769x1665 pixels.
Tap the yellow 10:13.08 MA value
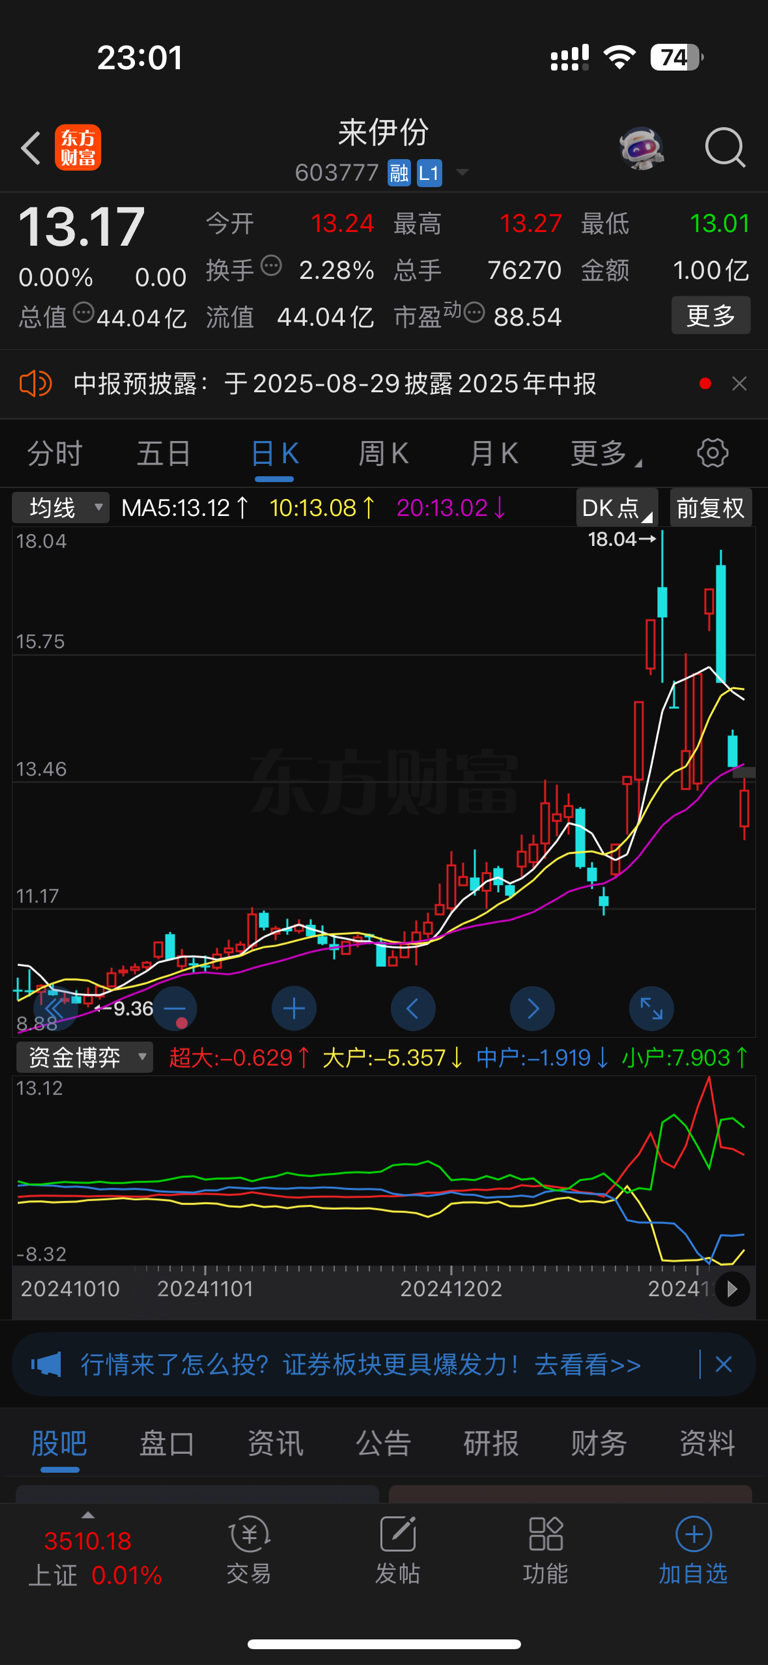(323, 508)
